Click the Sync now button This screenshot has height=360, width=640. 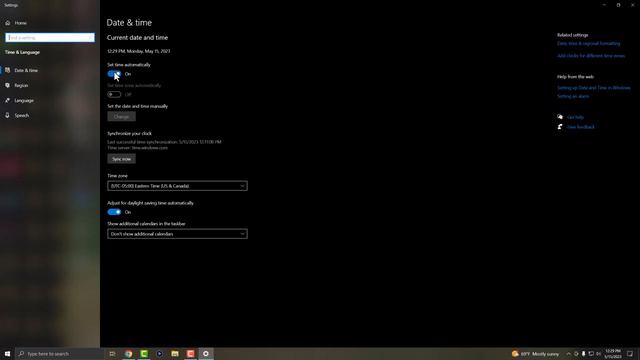pos(121,159)
